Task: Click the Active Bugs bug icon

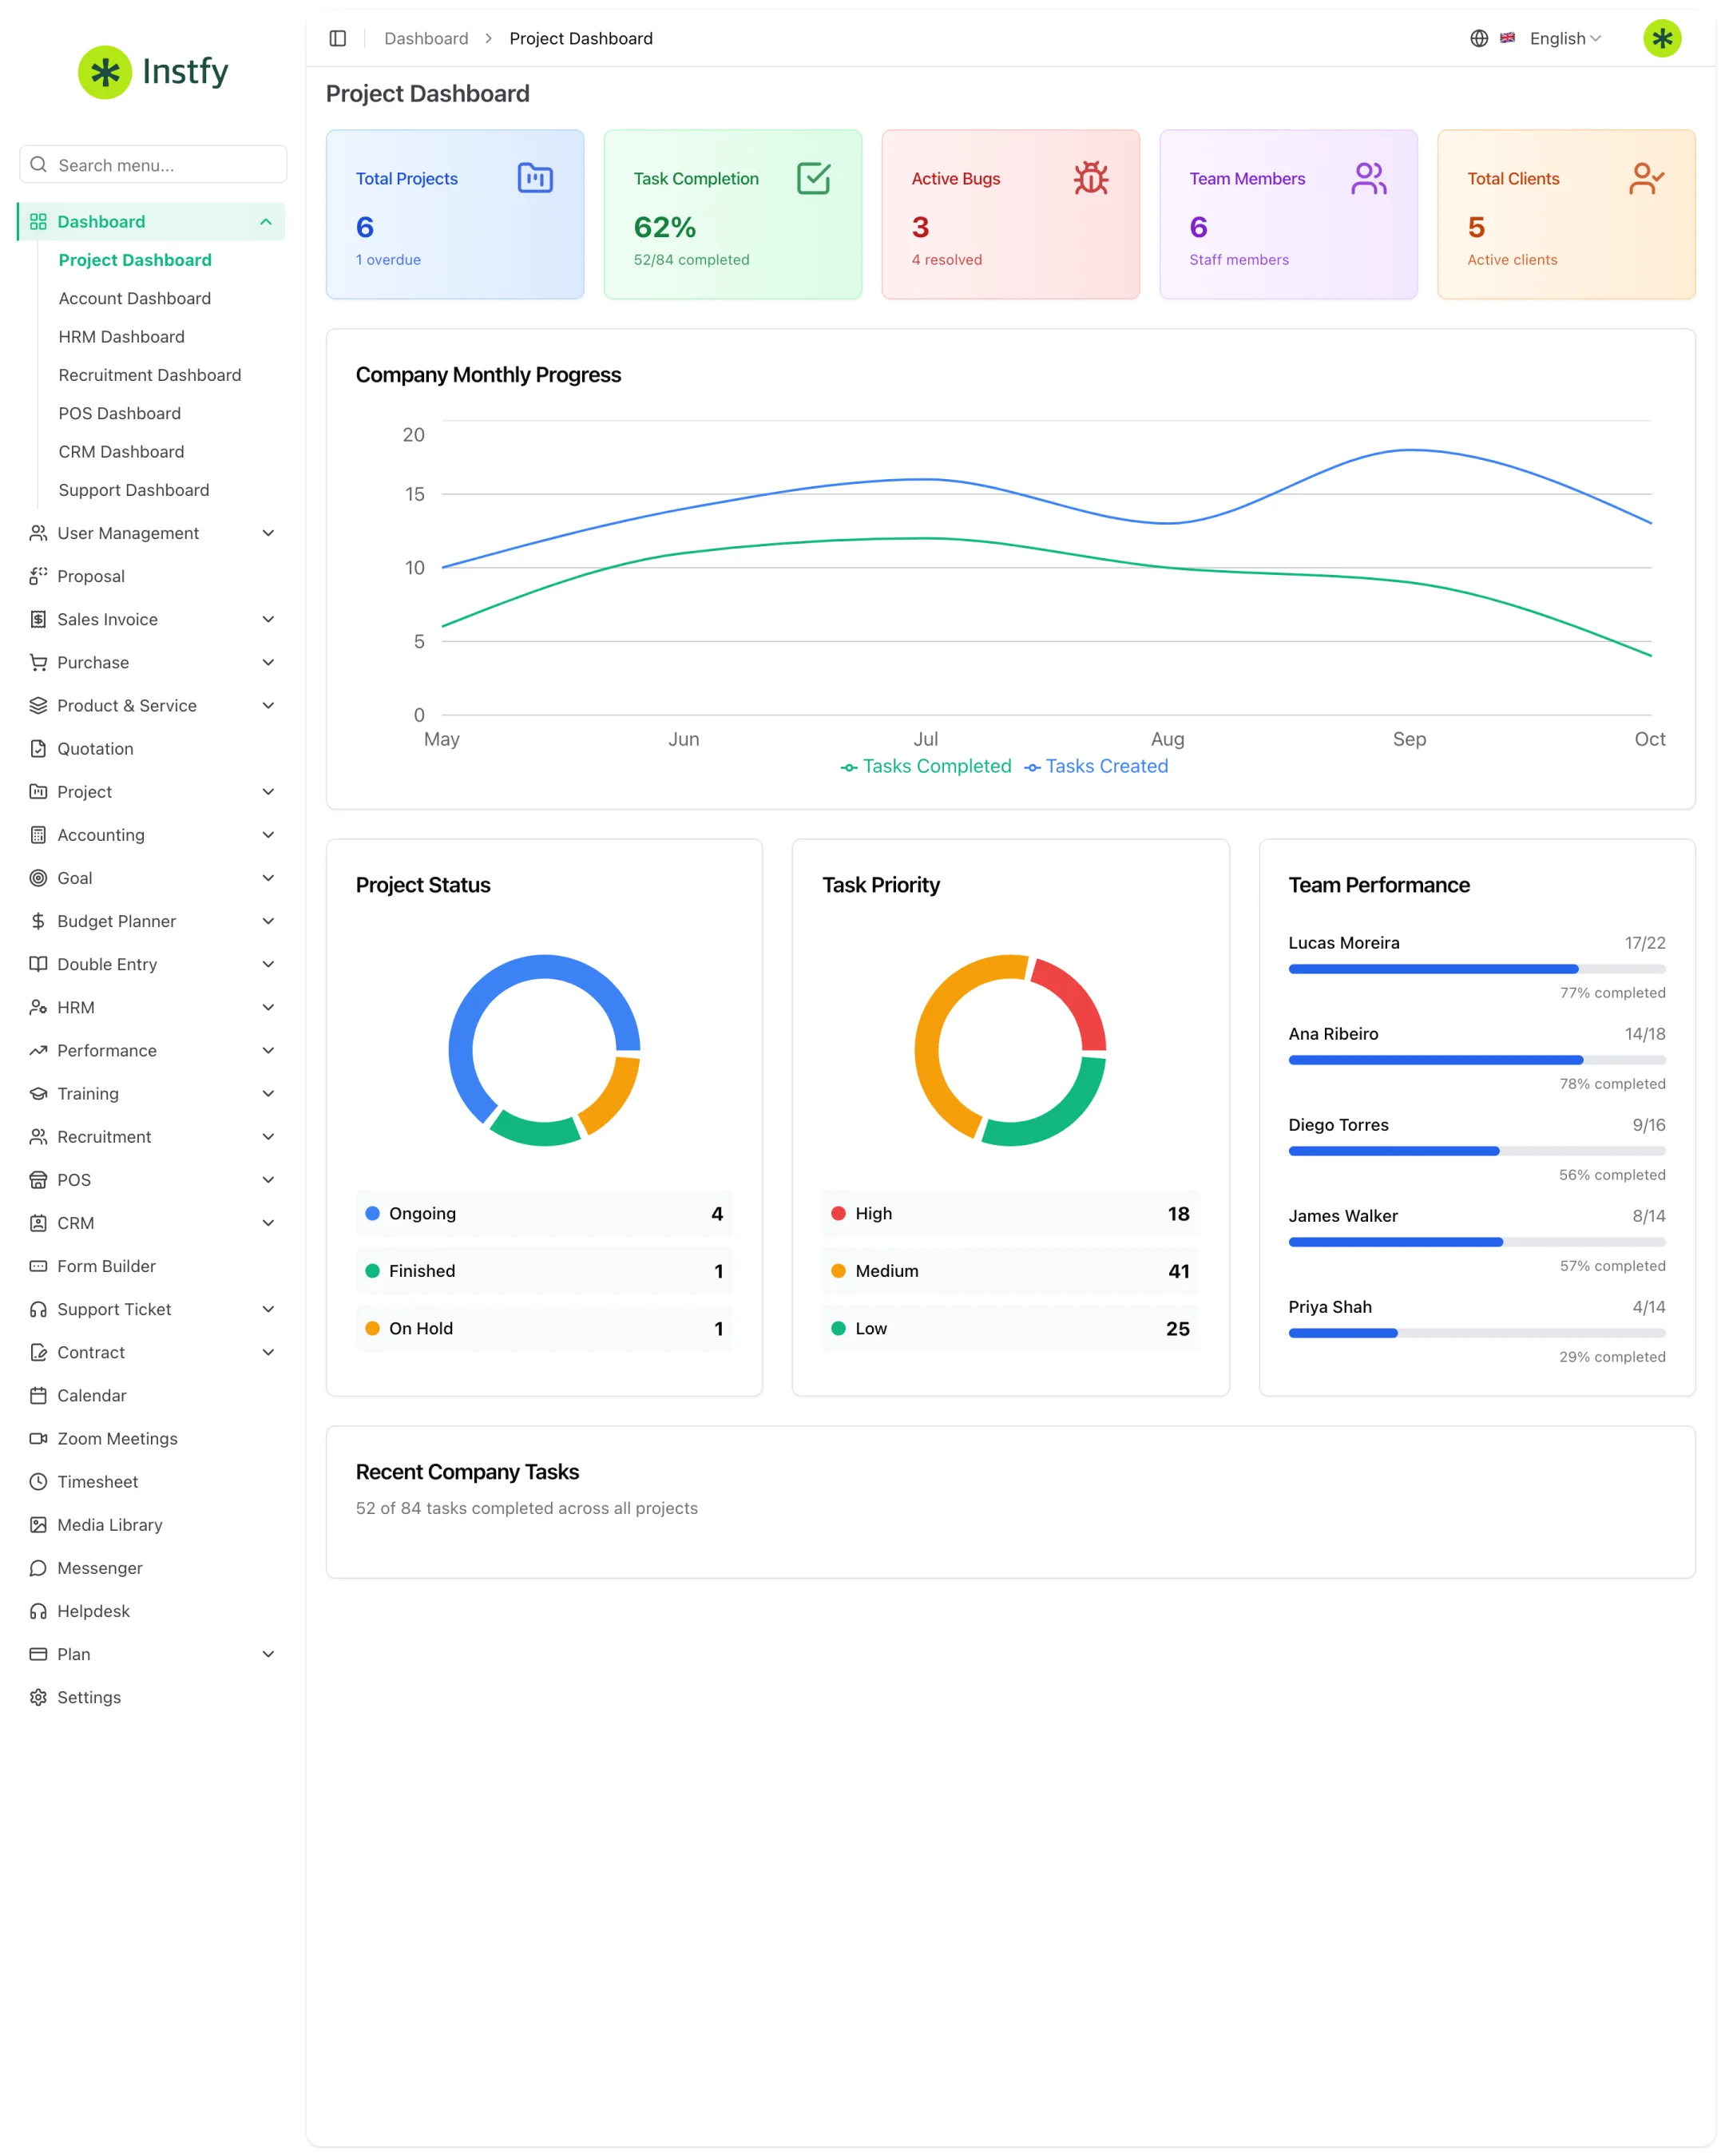Action: point(1091,178)
